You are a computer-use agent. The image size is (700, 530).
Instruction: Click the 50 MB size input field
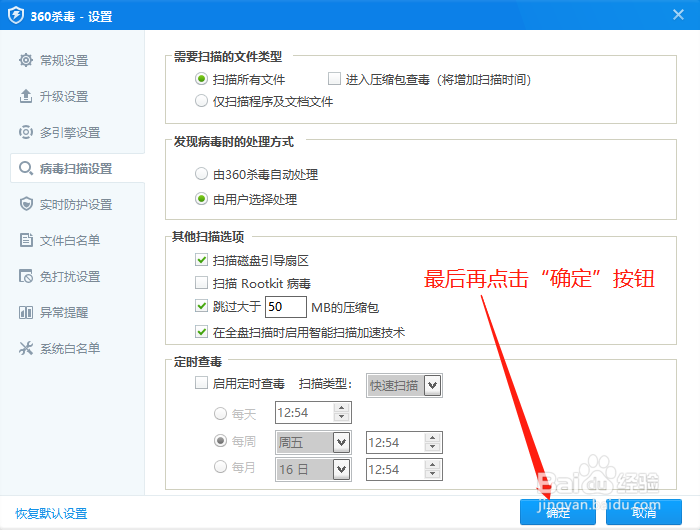pyautogui.click(x=286, y=307)
